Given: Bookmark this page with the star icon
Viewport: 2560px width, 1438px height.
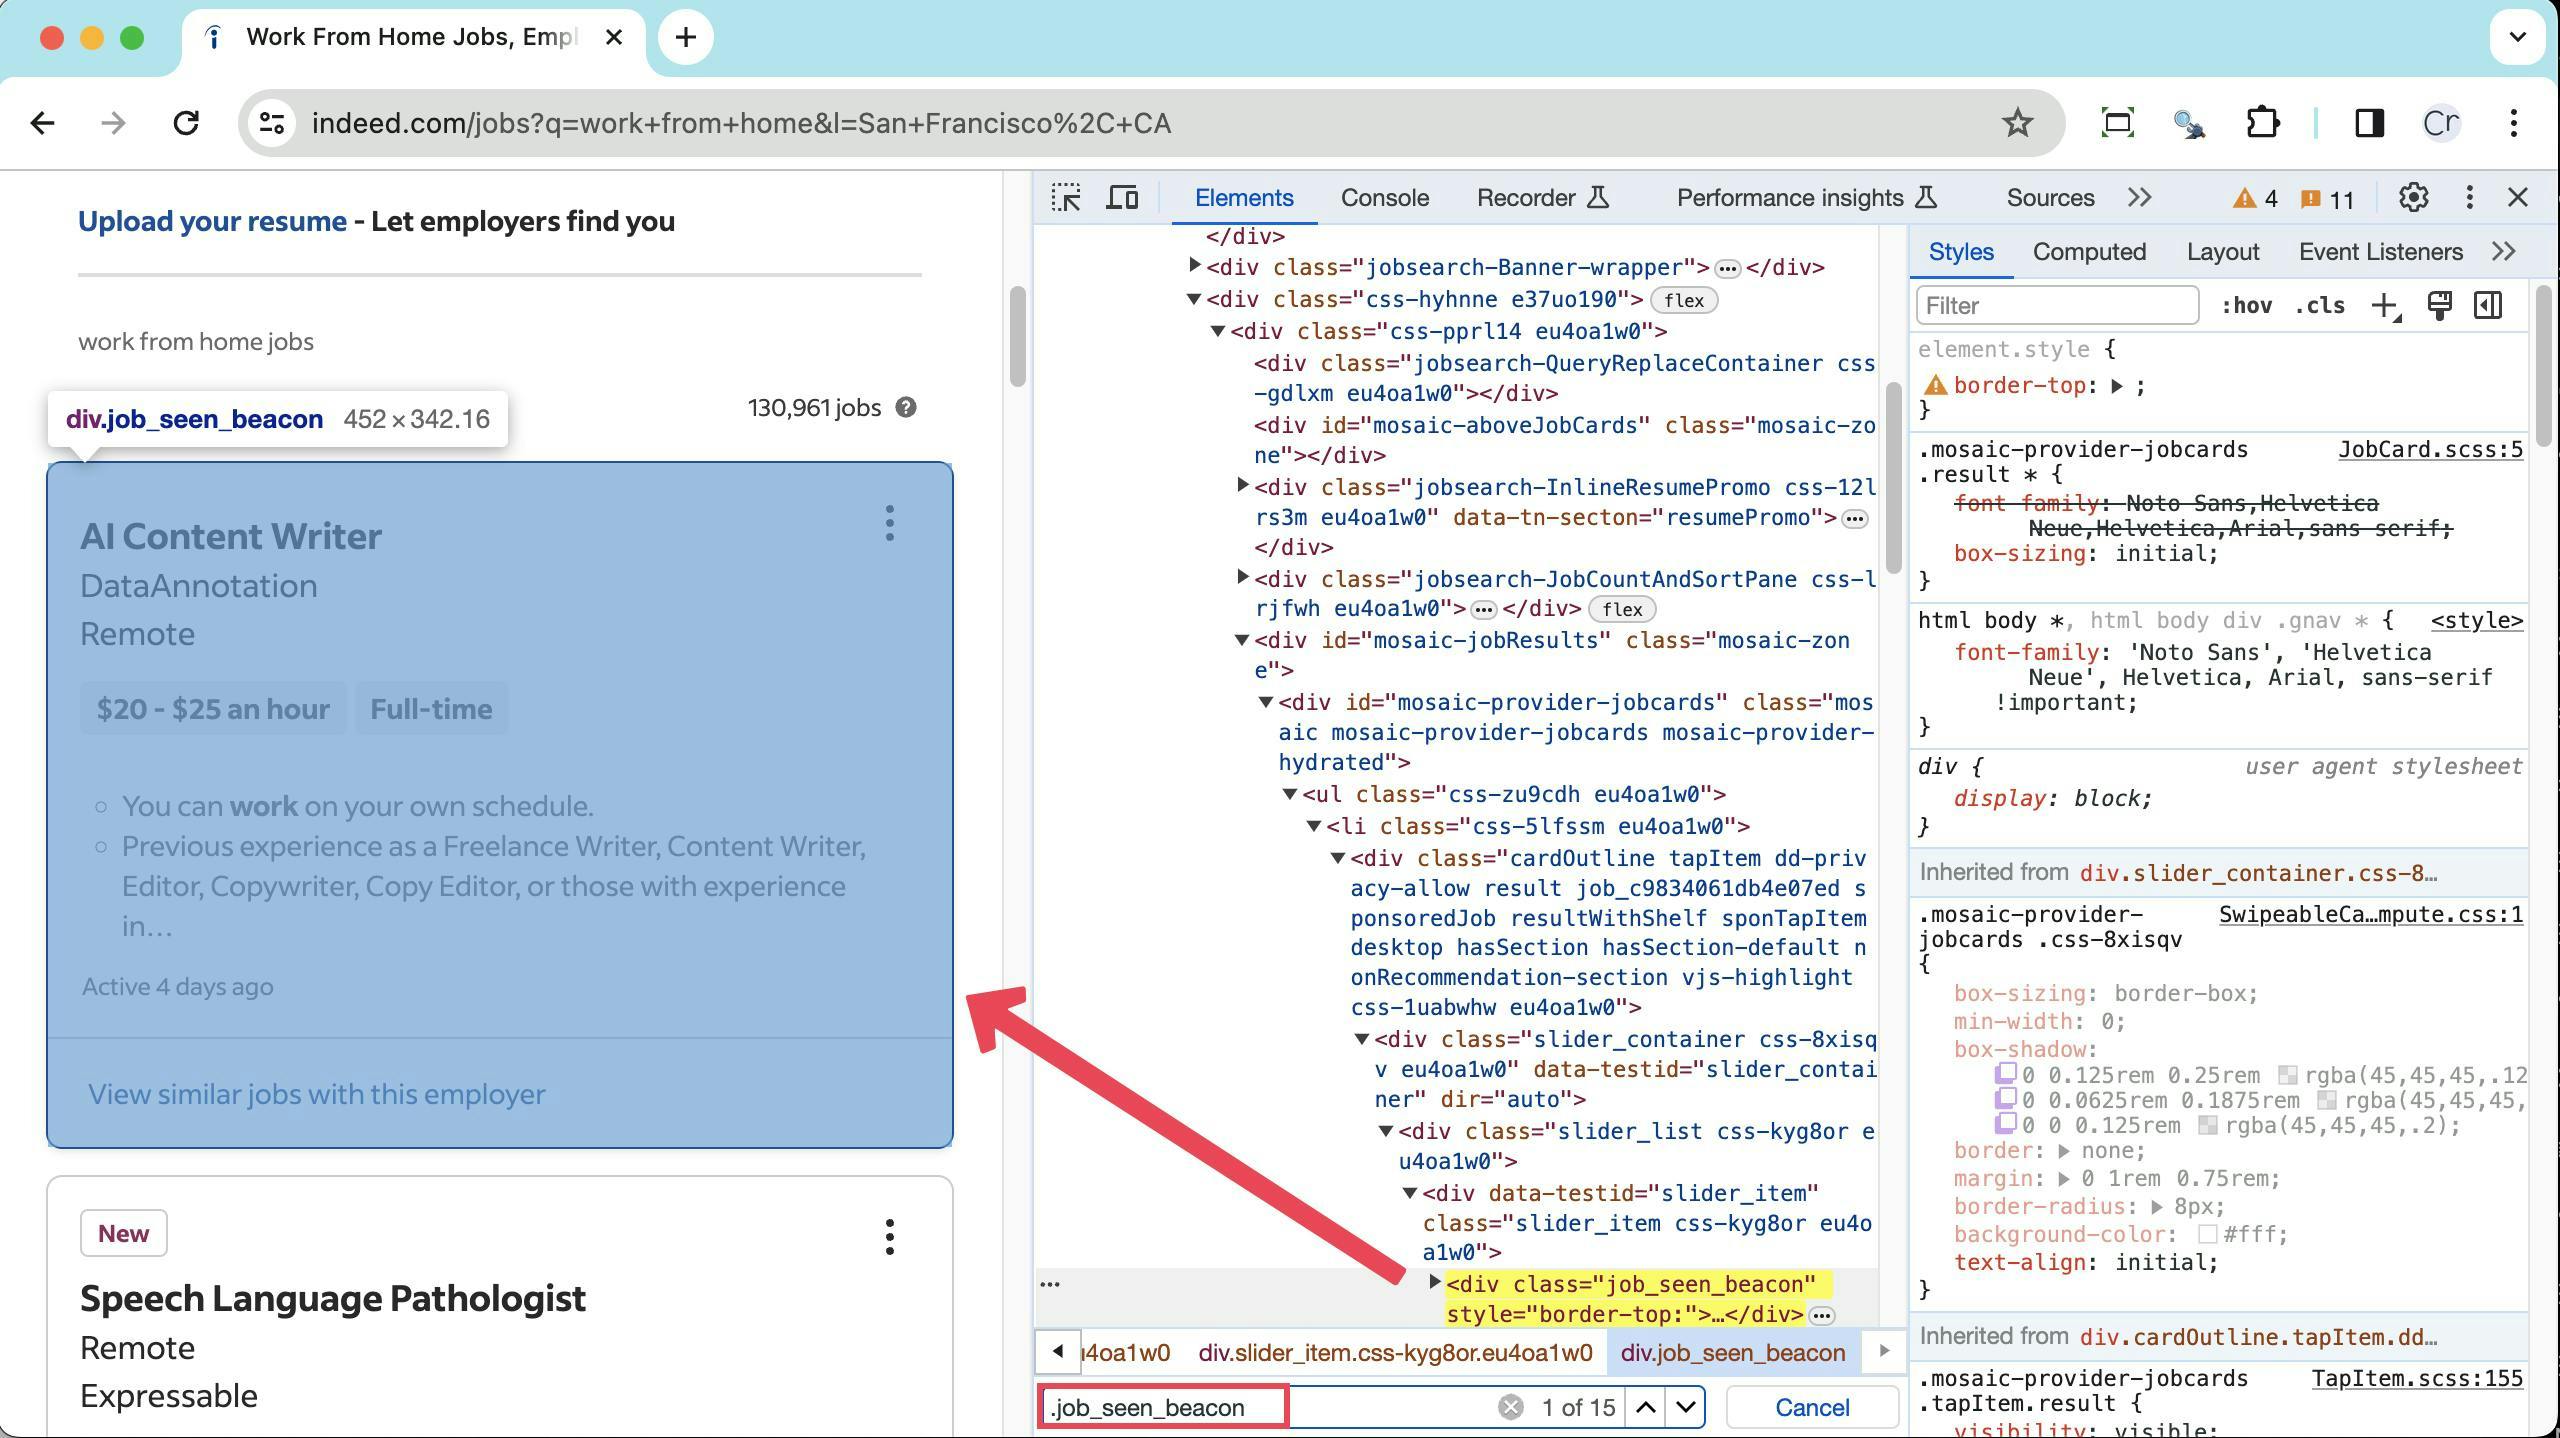Looking at the screenshot, I should click(2017, 123).
